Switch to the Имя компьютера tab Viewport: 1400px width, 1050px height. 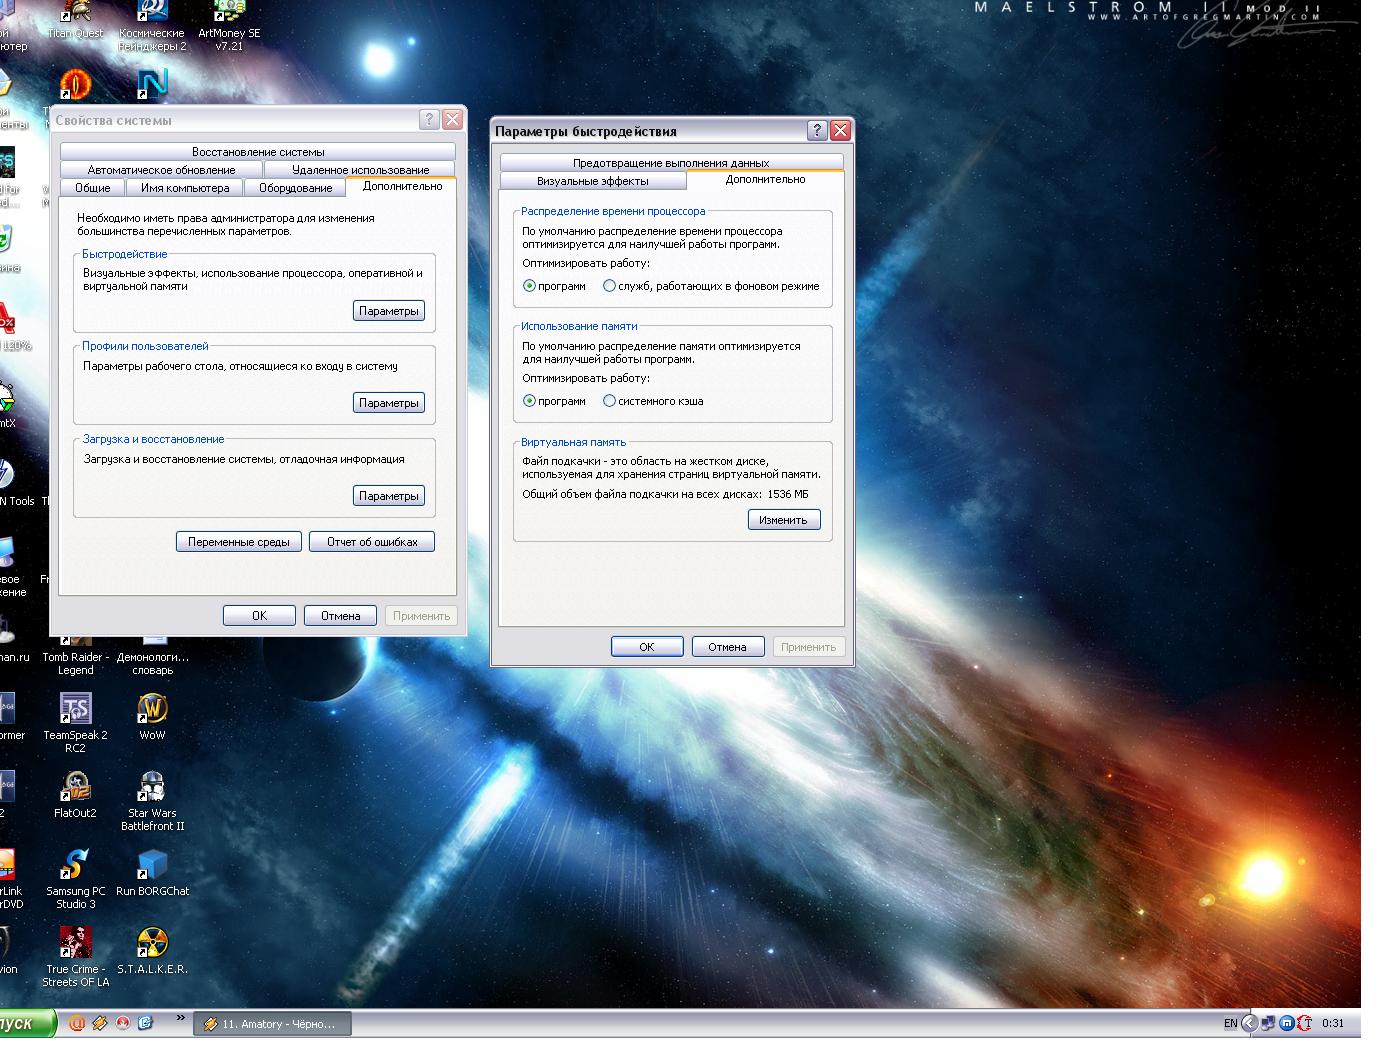click(x=185, y=188)
